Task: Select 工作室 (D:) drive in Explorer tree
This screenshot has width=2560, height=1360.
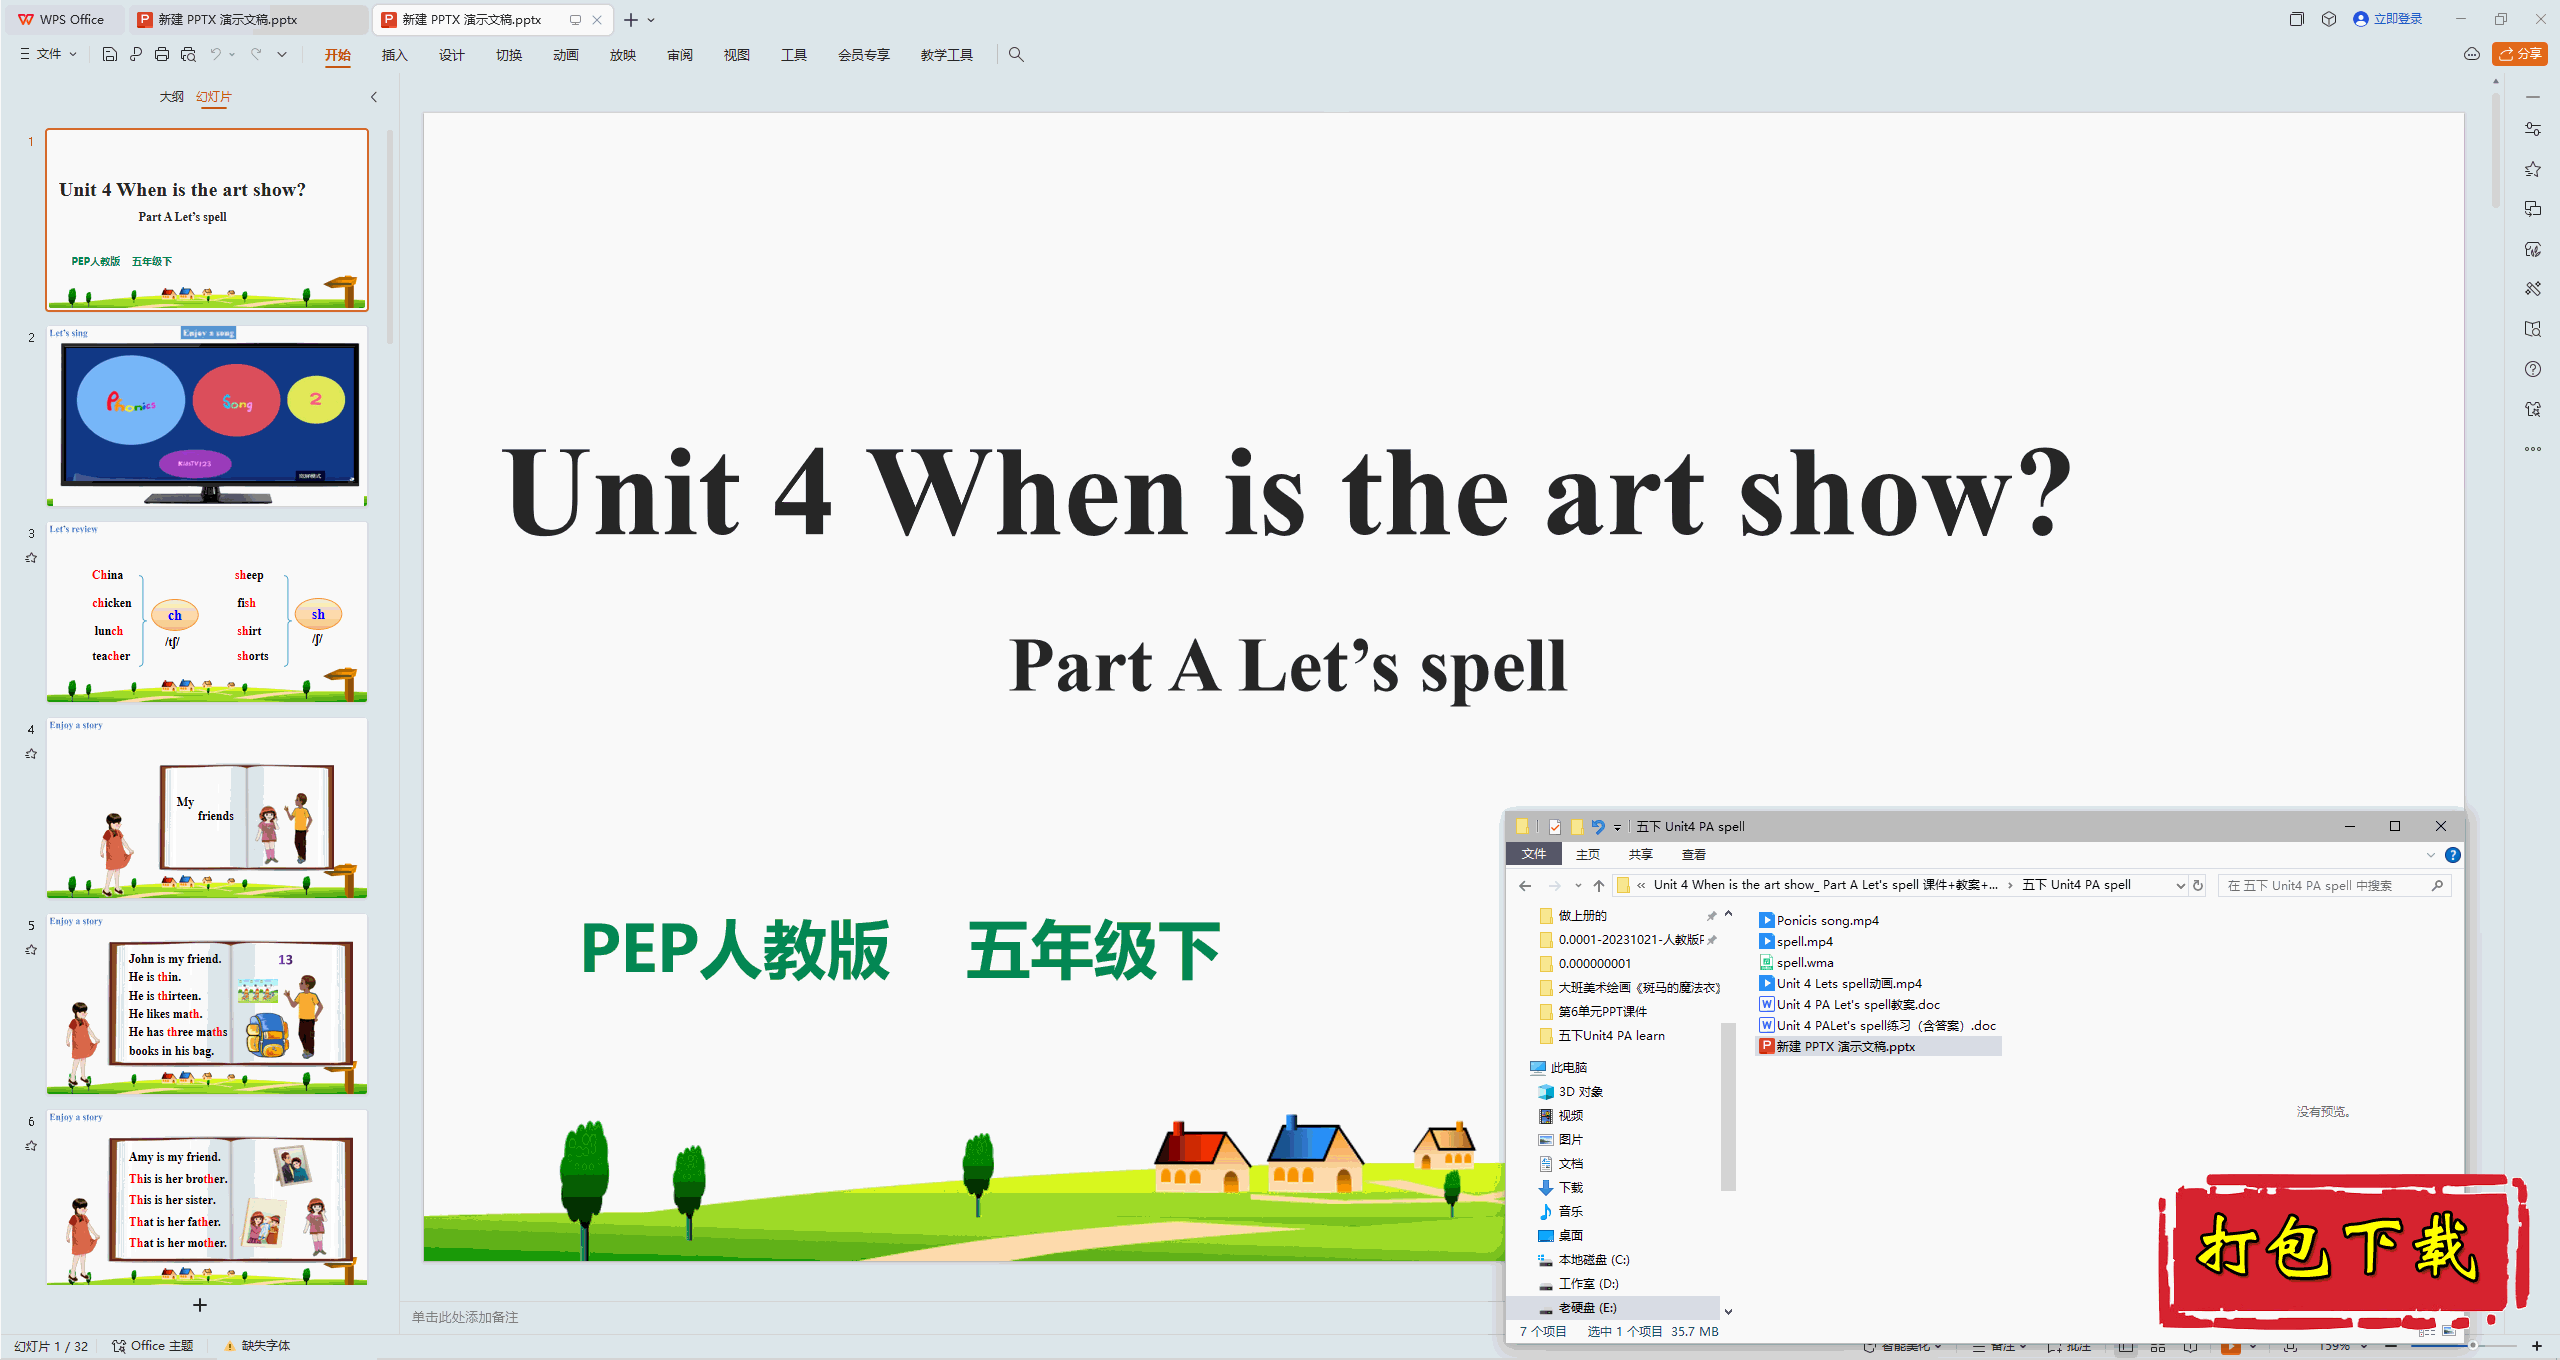Action: 1578,1283
